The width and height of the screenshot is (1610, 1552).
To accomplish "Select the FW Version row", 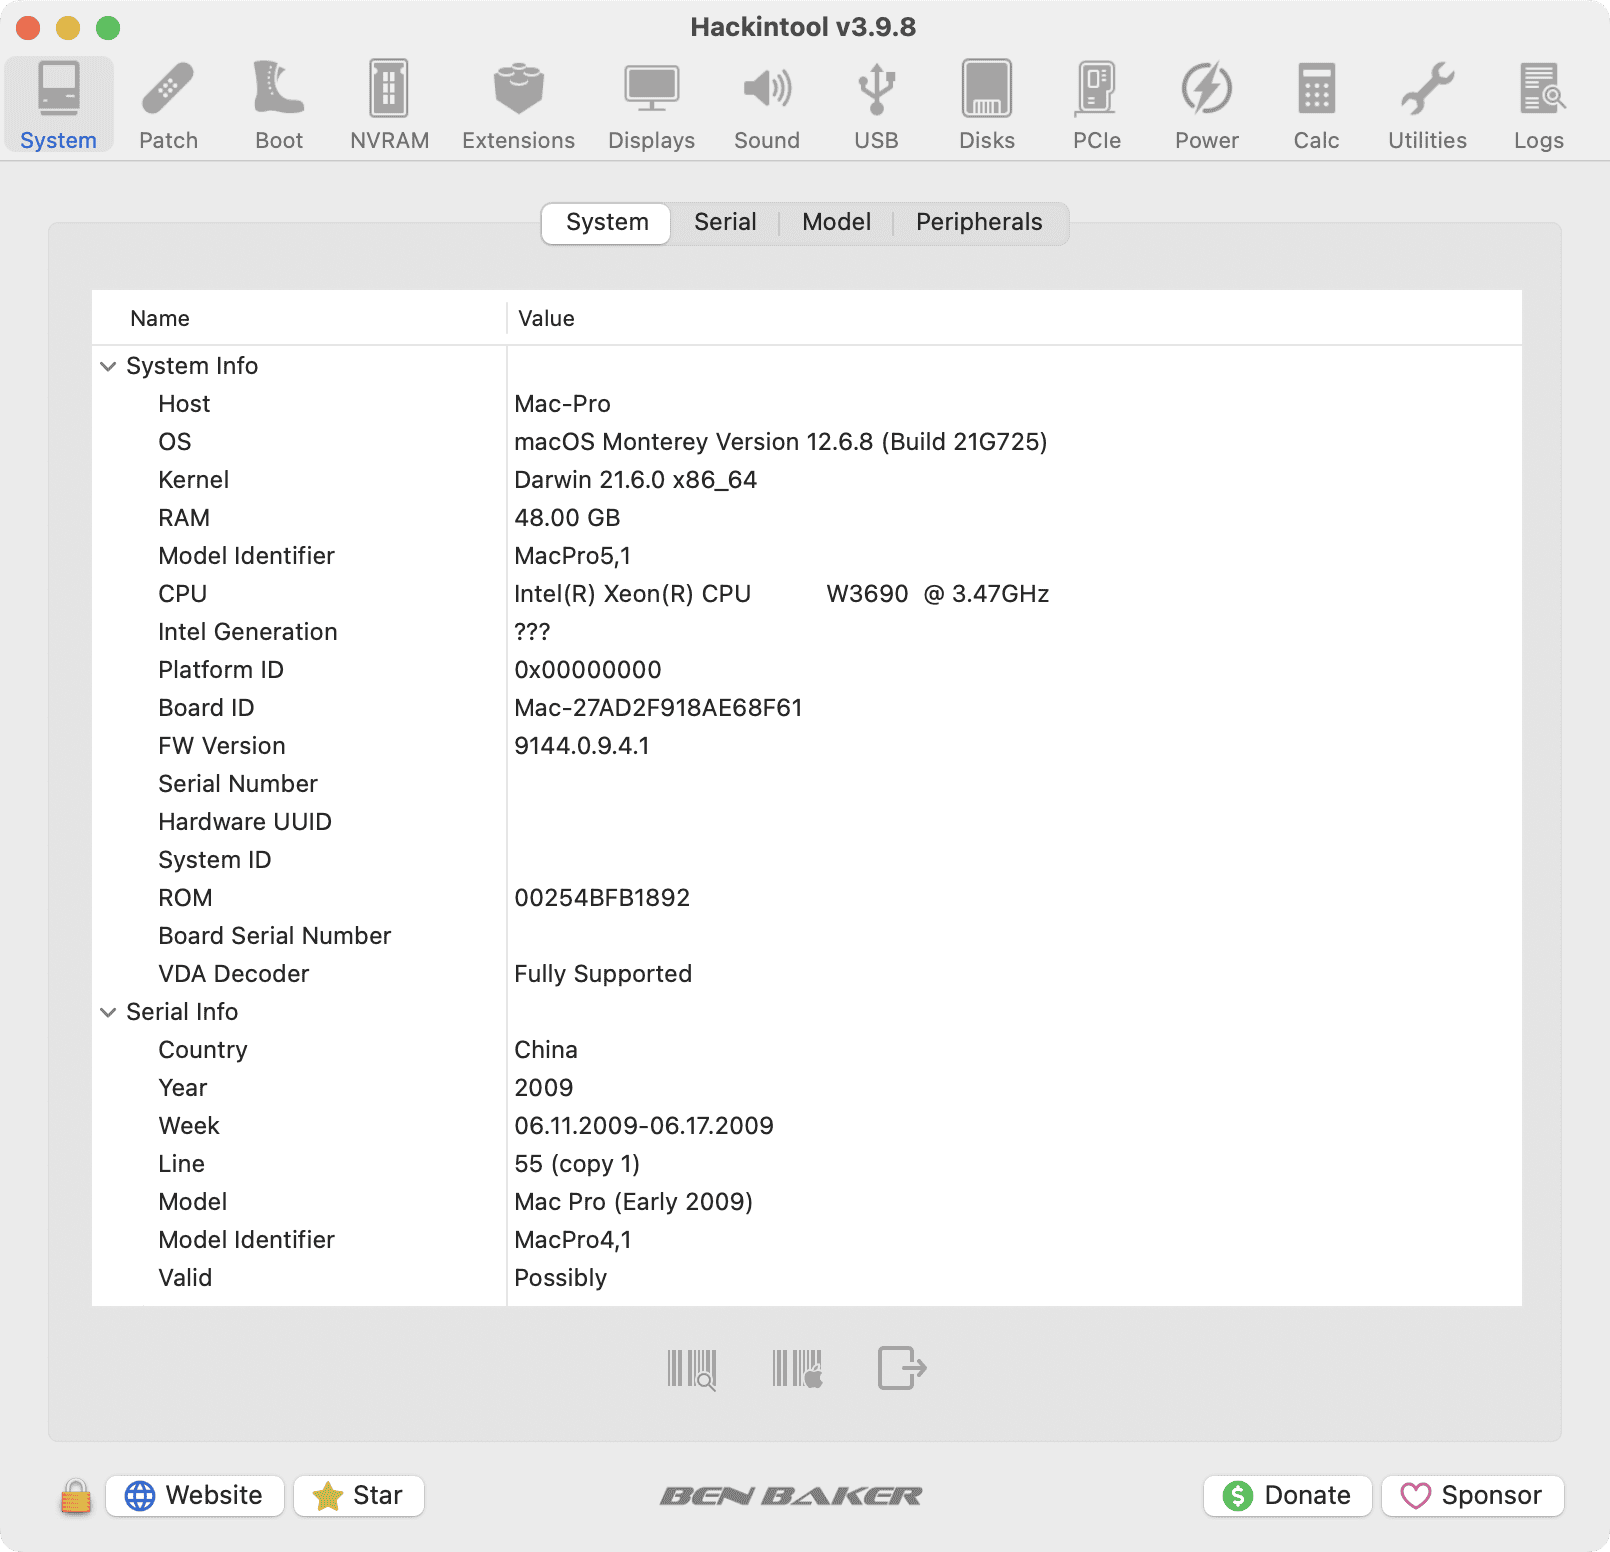I will (x=807, y=746).
